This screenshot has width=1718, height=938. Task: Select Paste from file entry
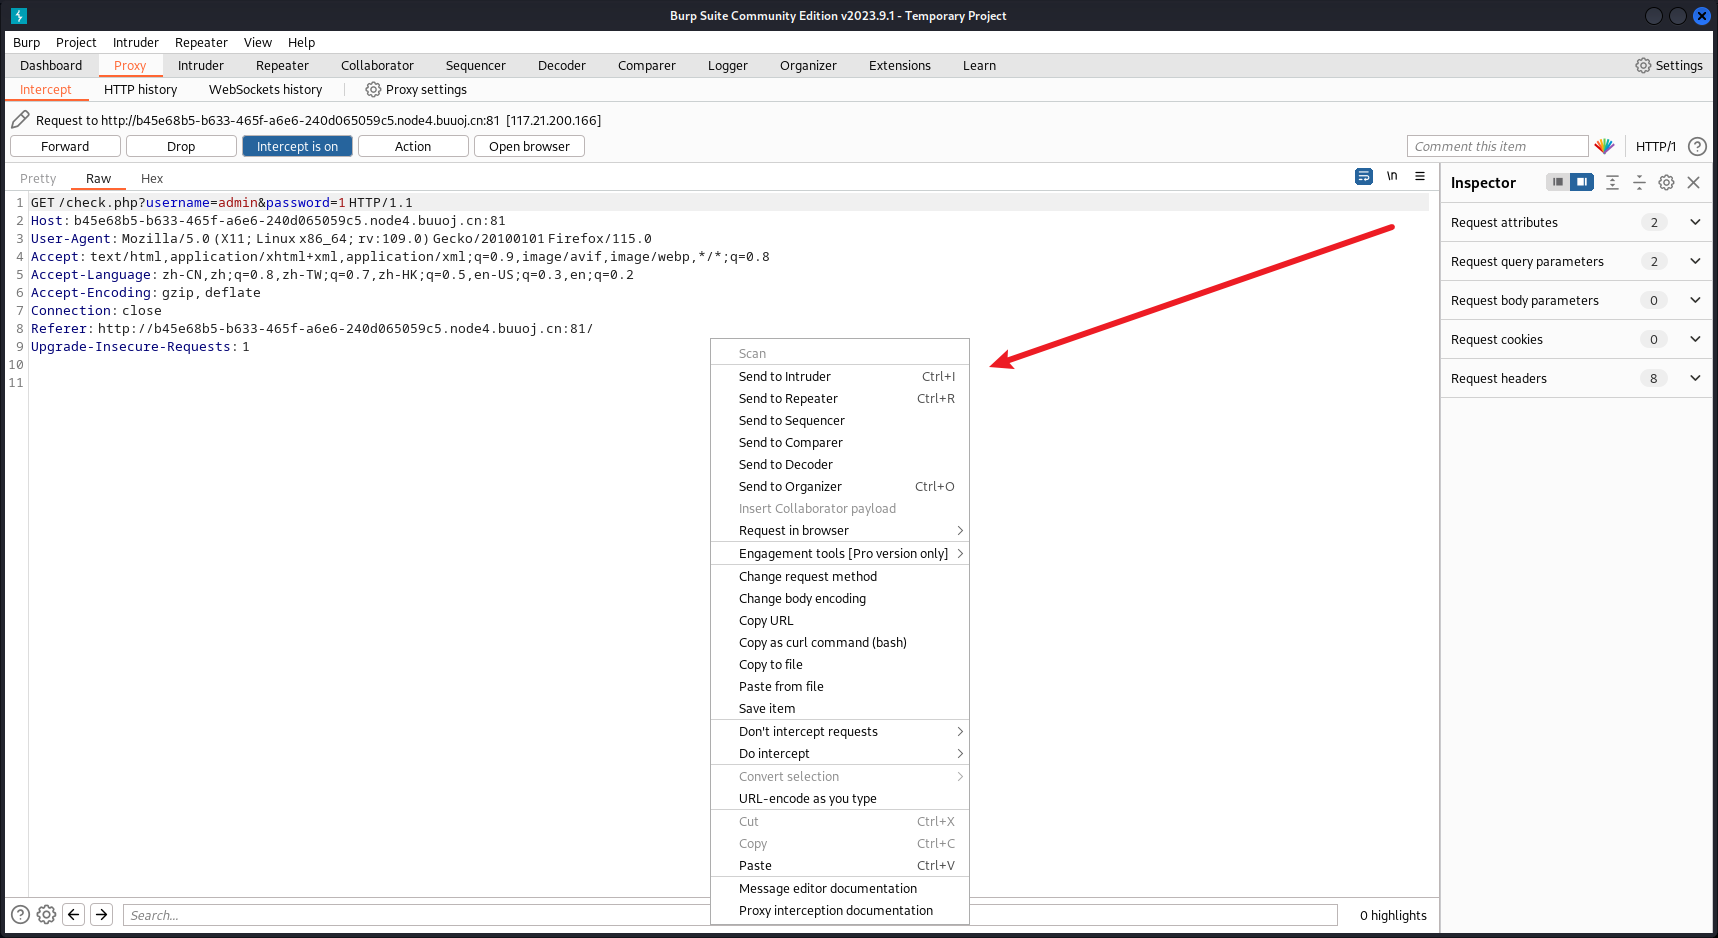tap(840, 686)
